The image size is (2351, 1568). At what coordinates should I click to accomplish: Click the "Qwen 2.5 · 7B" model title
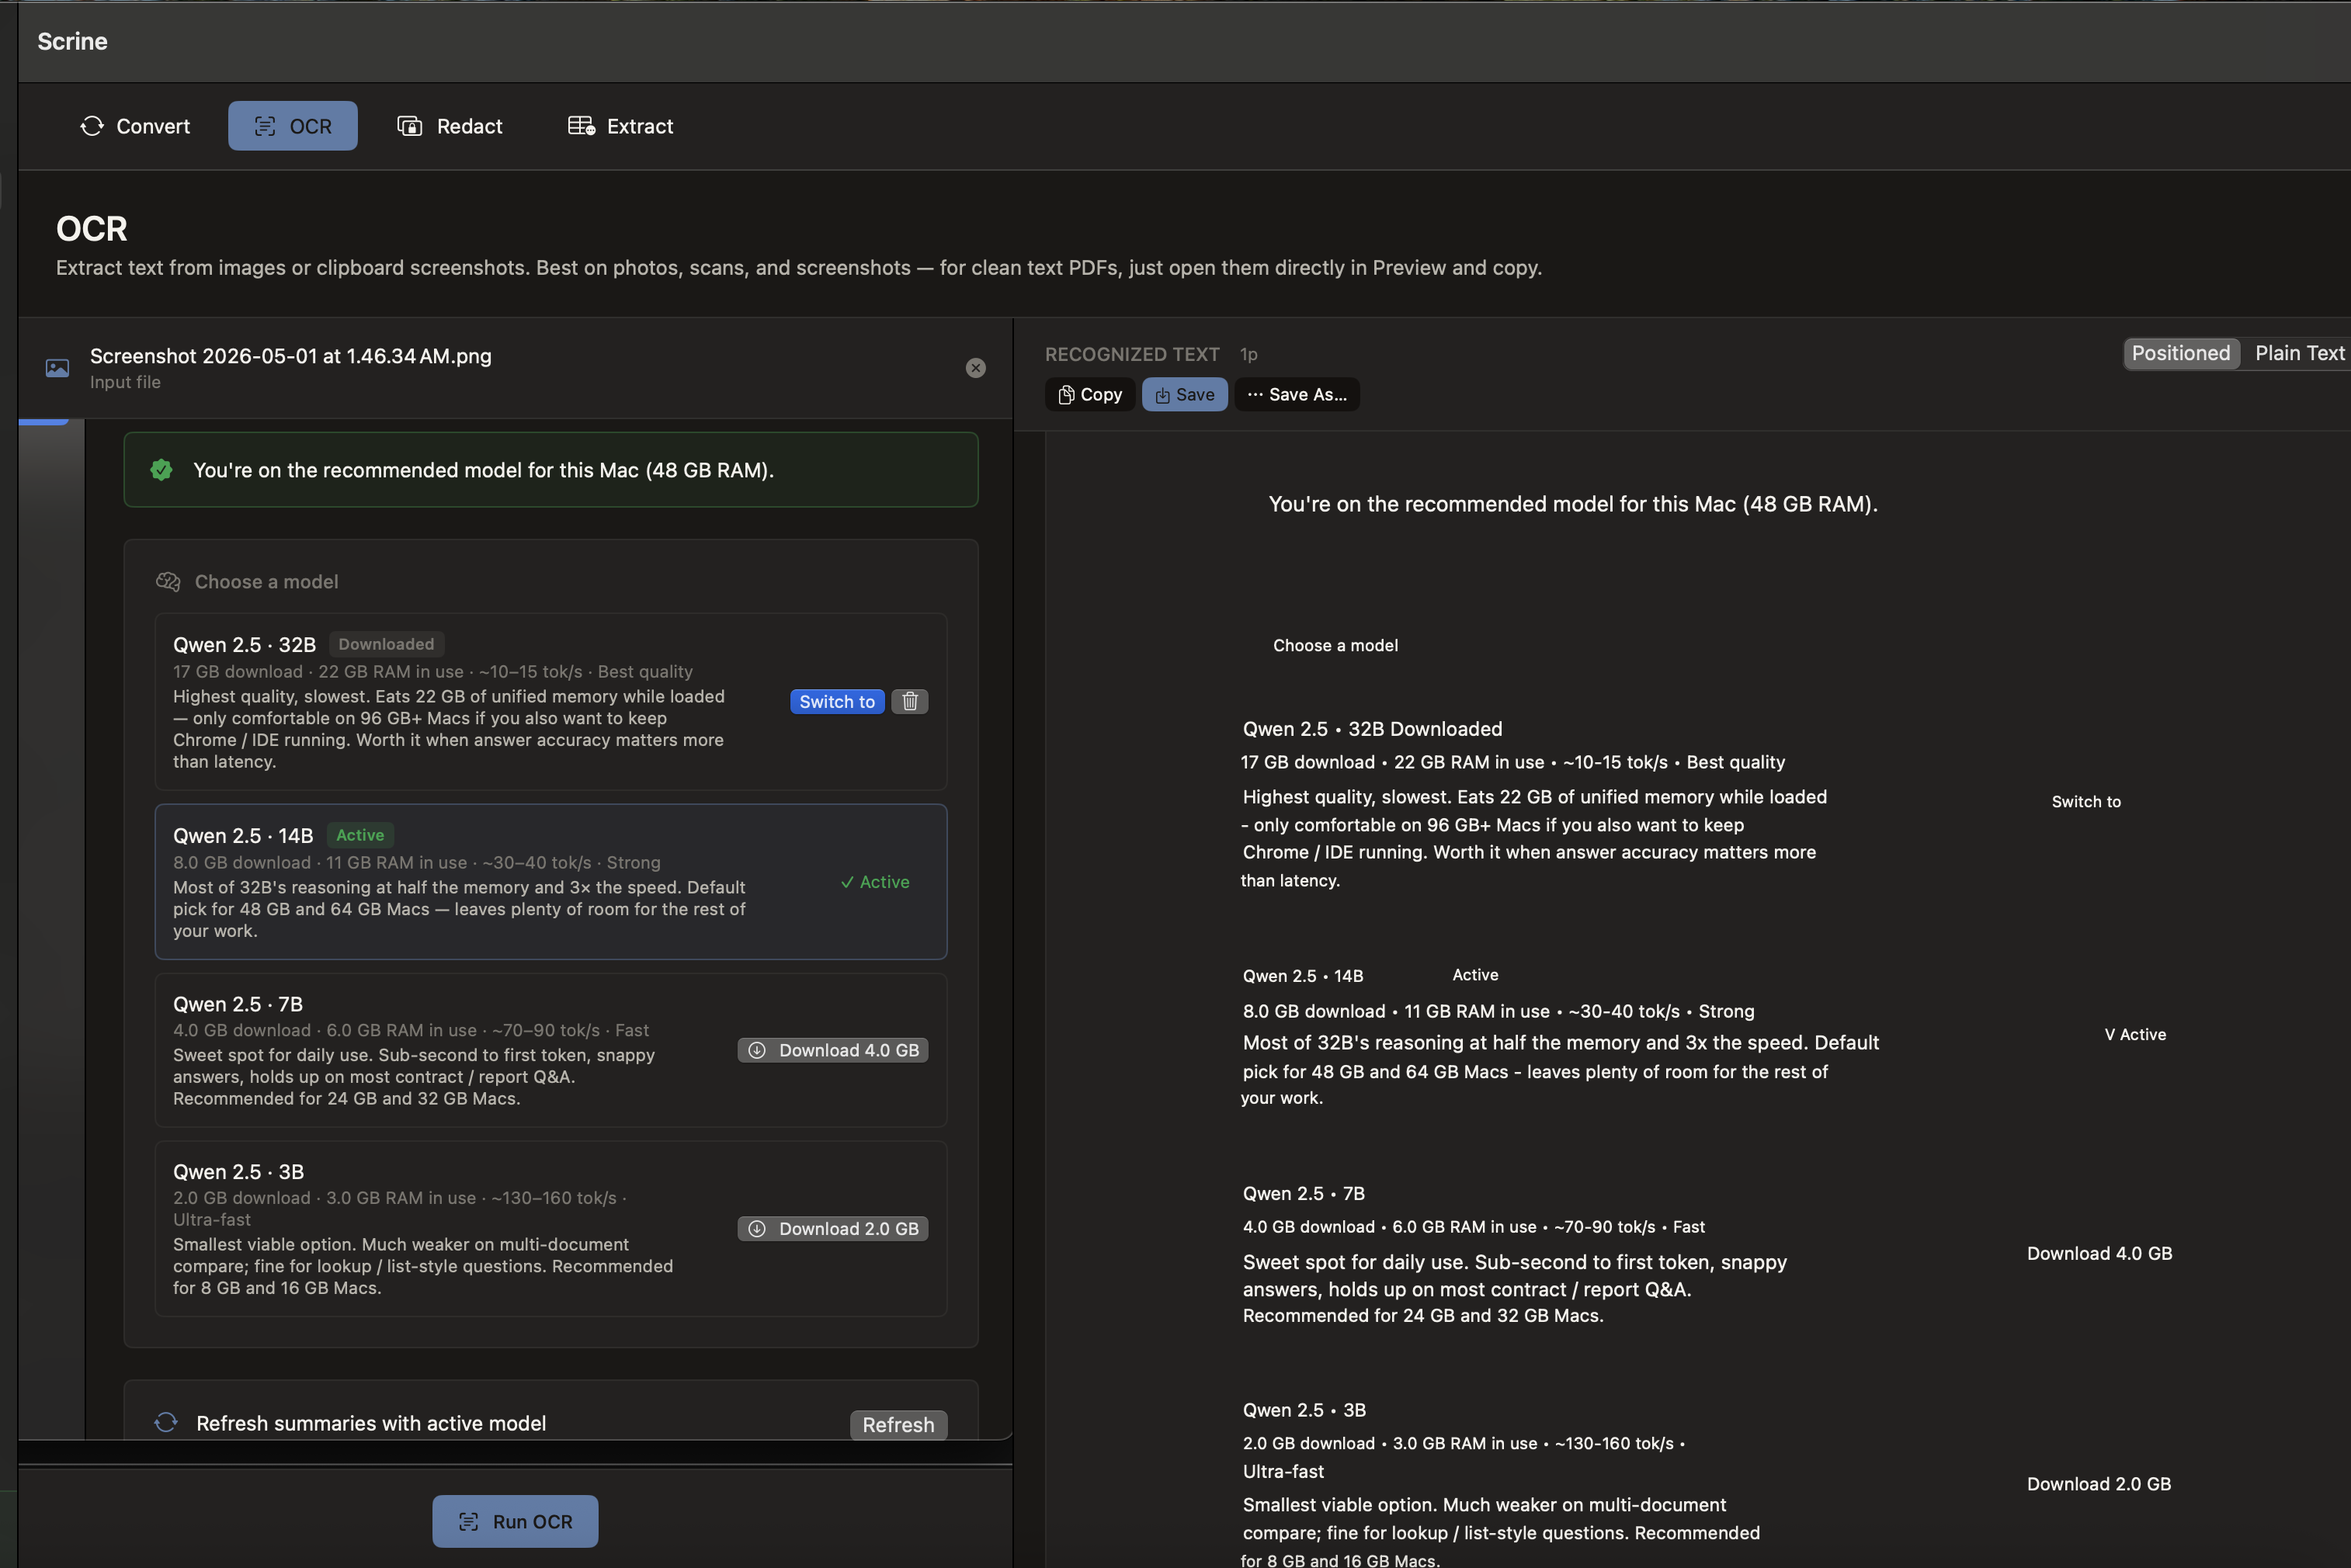tap(238, 1004)
